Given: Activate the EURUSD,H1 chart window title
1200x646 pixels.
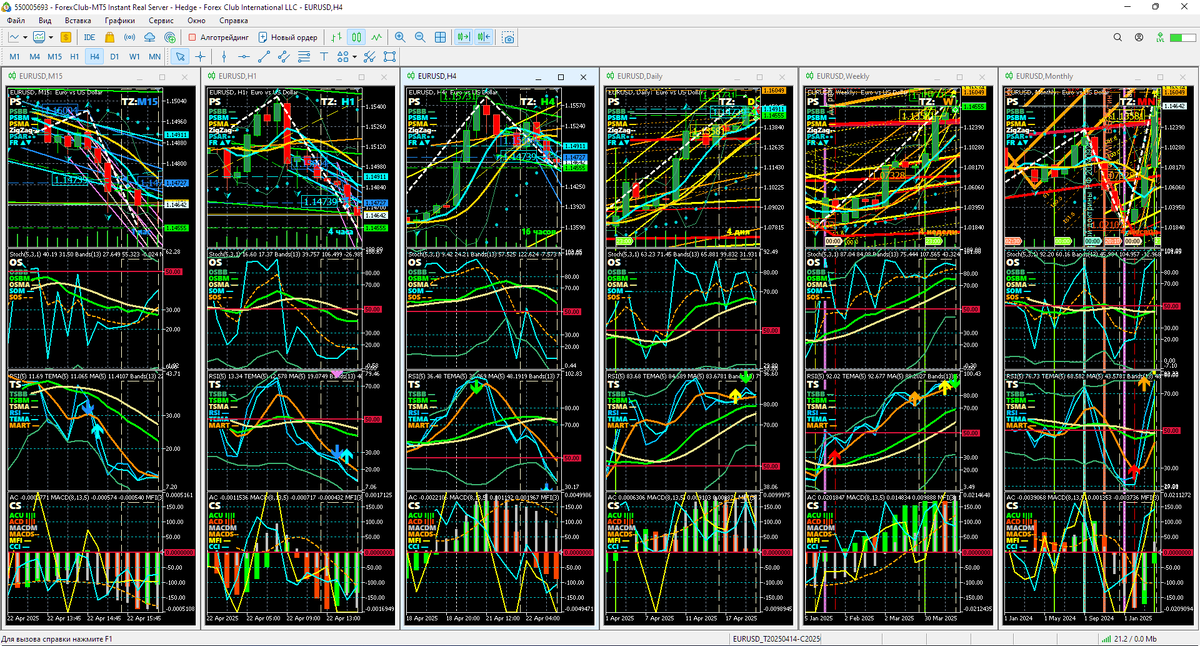Looking at the screenshot, I should point(238,76).
